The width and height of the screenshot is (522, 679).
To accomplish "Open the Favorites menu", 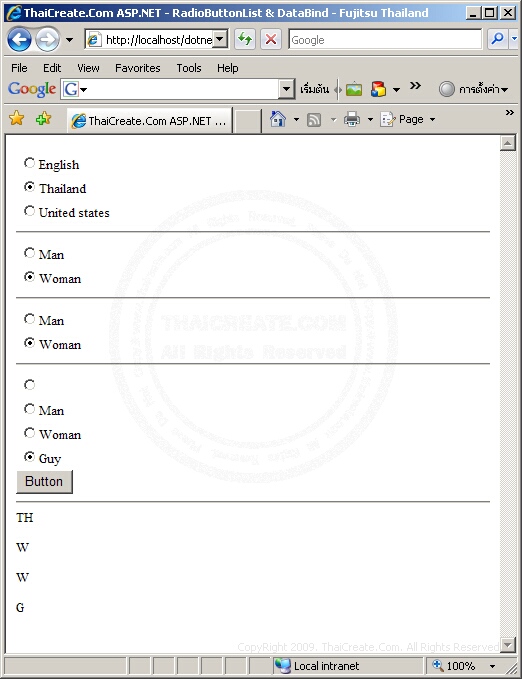I will pyautogui.click(x=137, y=68).
